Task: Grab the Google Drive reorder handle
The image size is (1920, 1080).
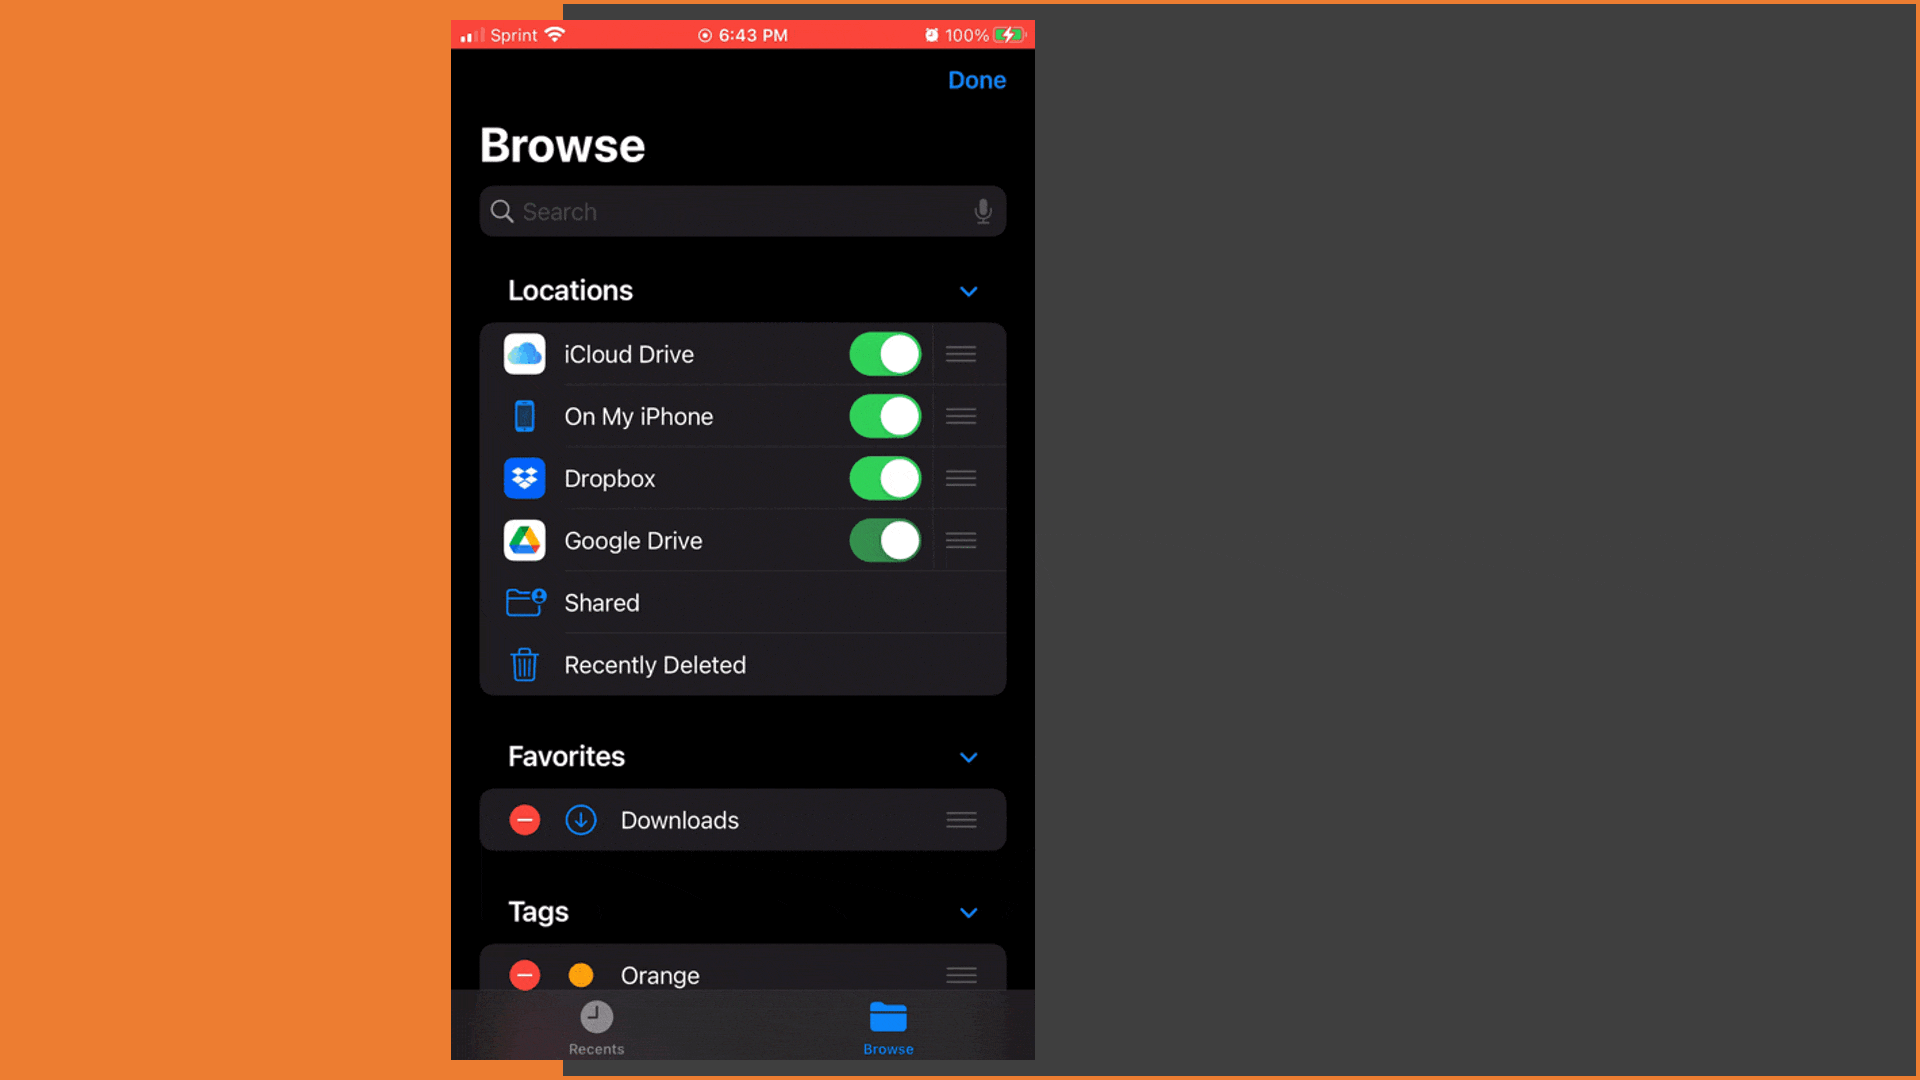Action: 961,540
